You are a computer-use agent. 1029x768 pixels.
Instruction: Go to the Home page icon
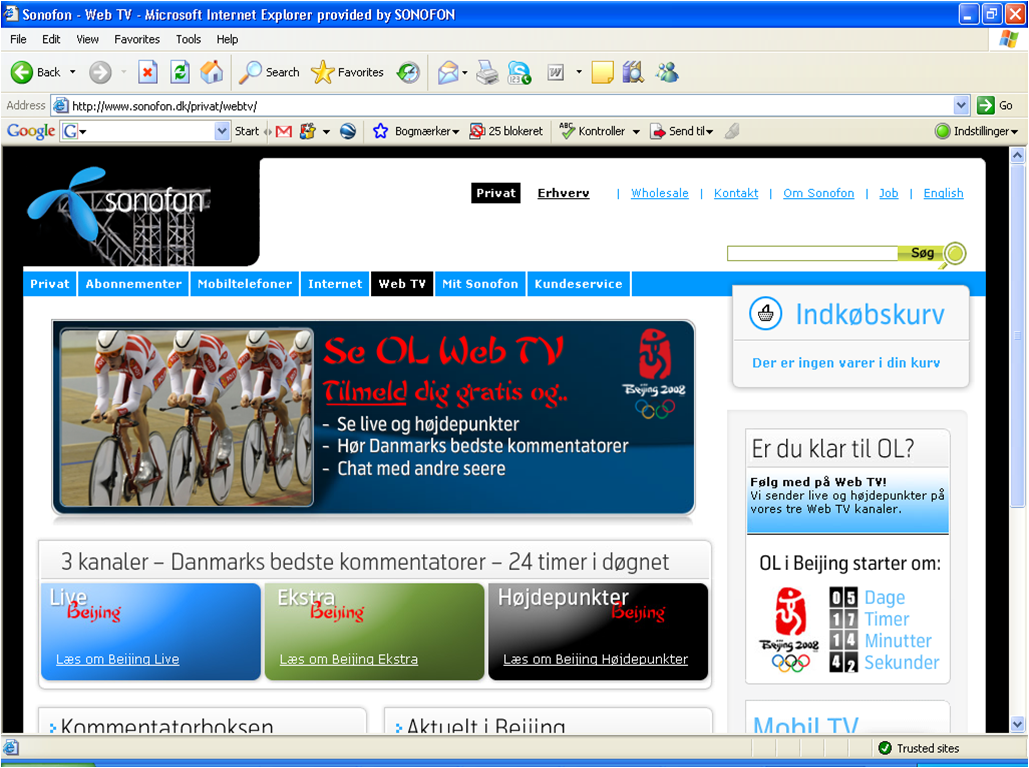coord(211,72)
